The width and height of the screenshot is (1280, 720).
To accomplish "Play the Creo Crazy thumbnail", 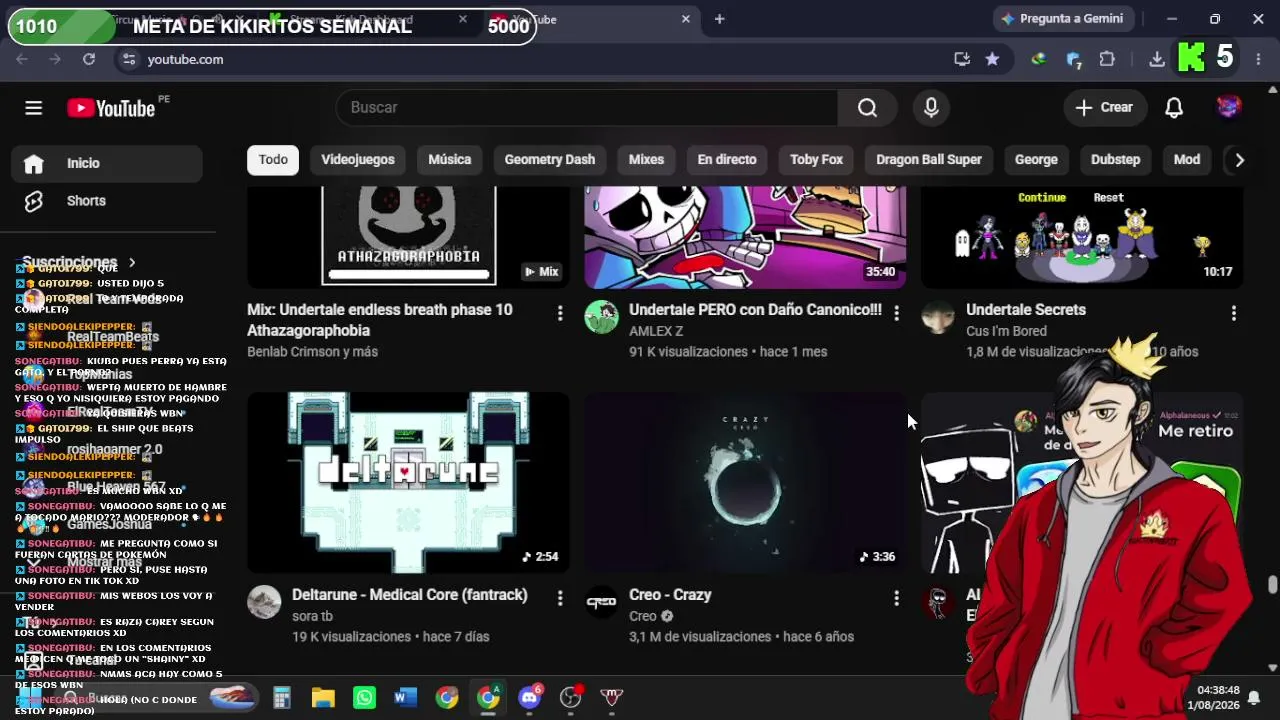I will [745, 482].
